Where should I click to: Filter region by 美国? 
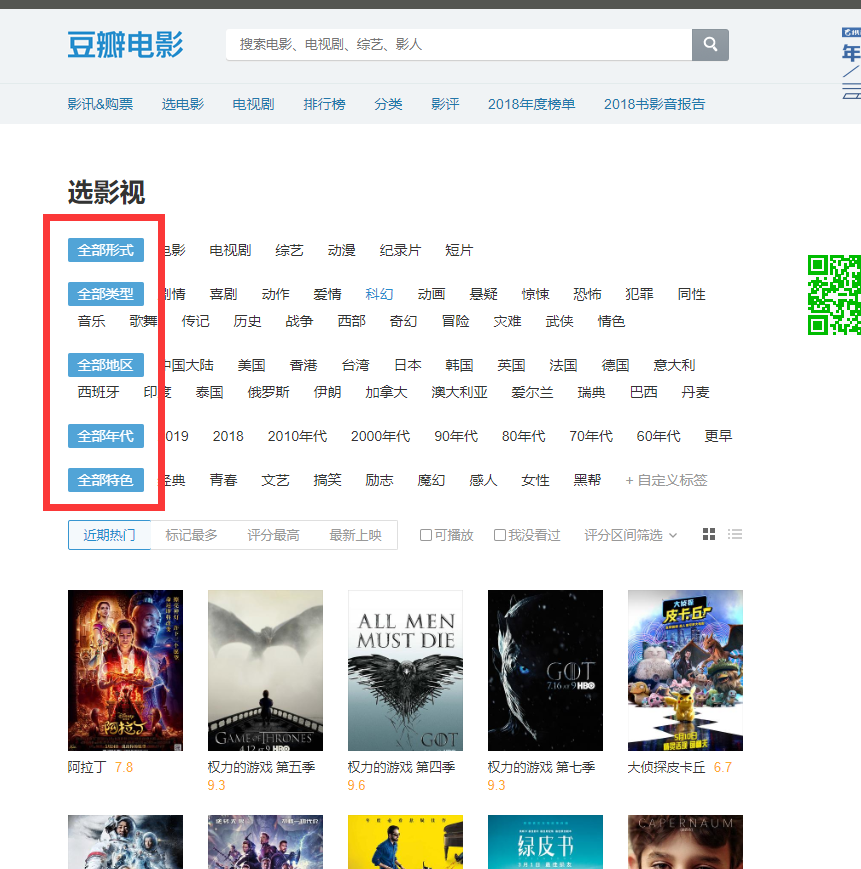(x=252, y=365)
